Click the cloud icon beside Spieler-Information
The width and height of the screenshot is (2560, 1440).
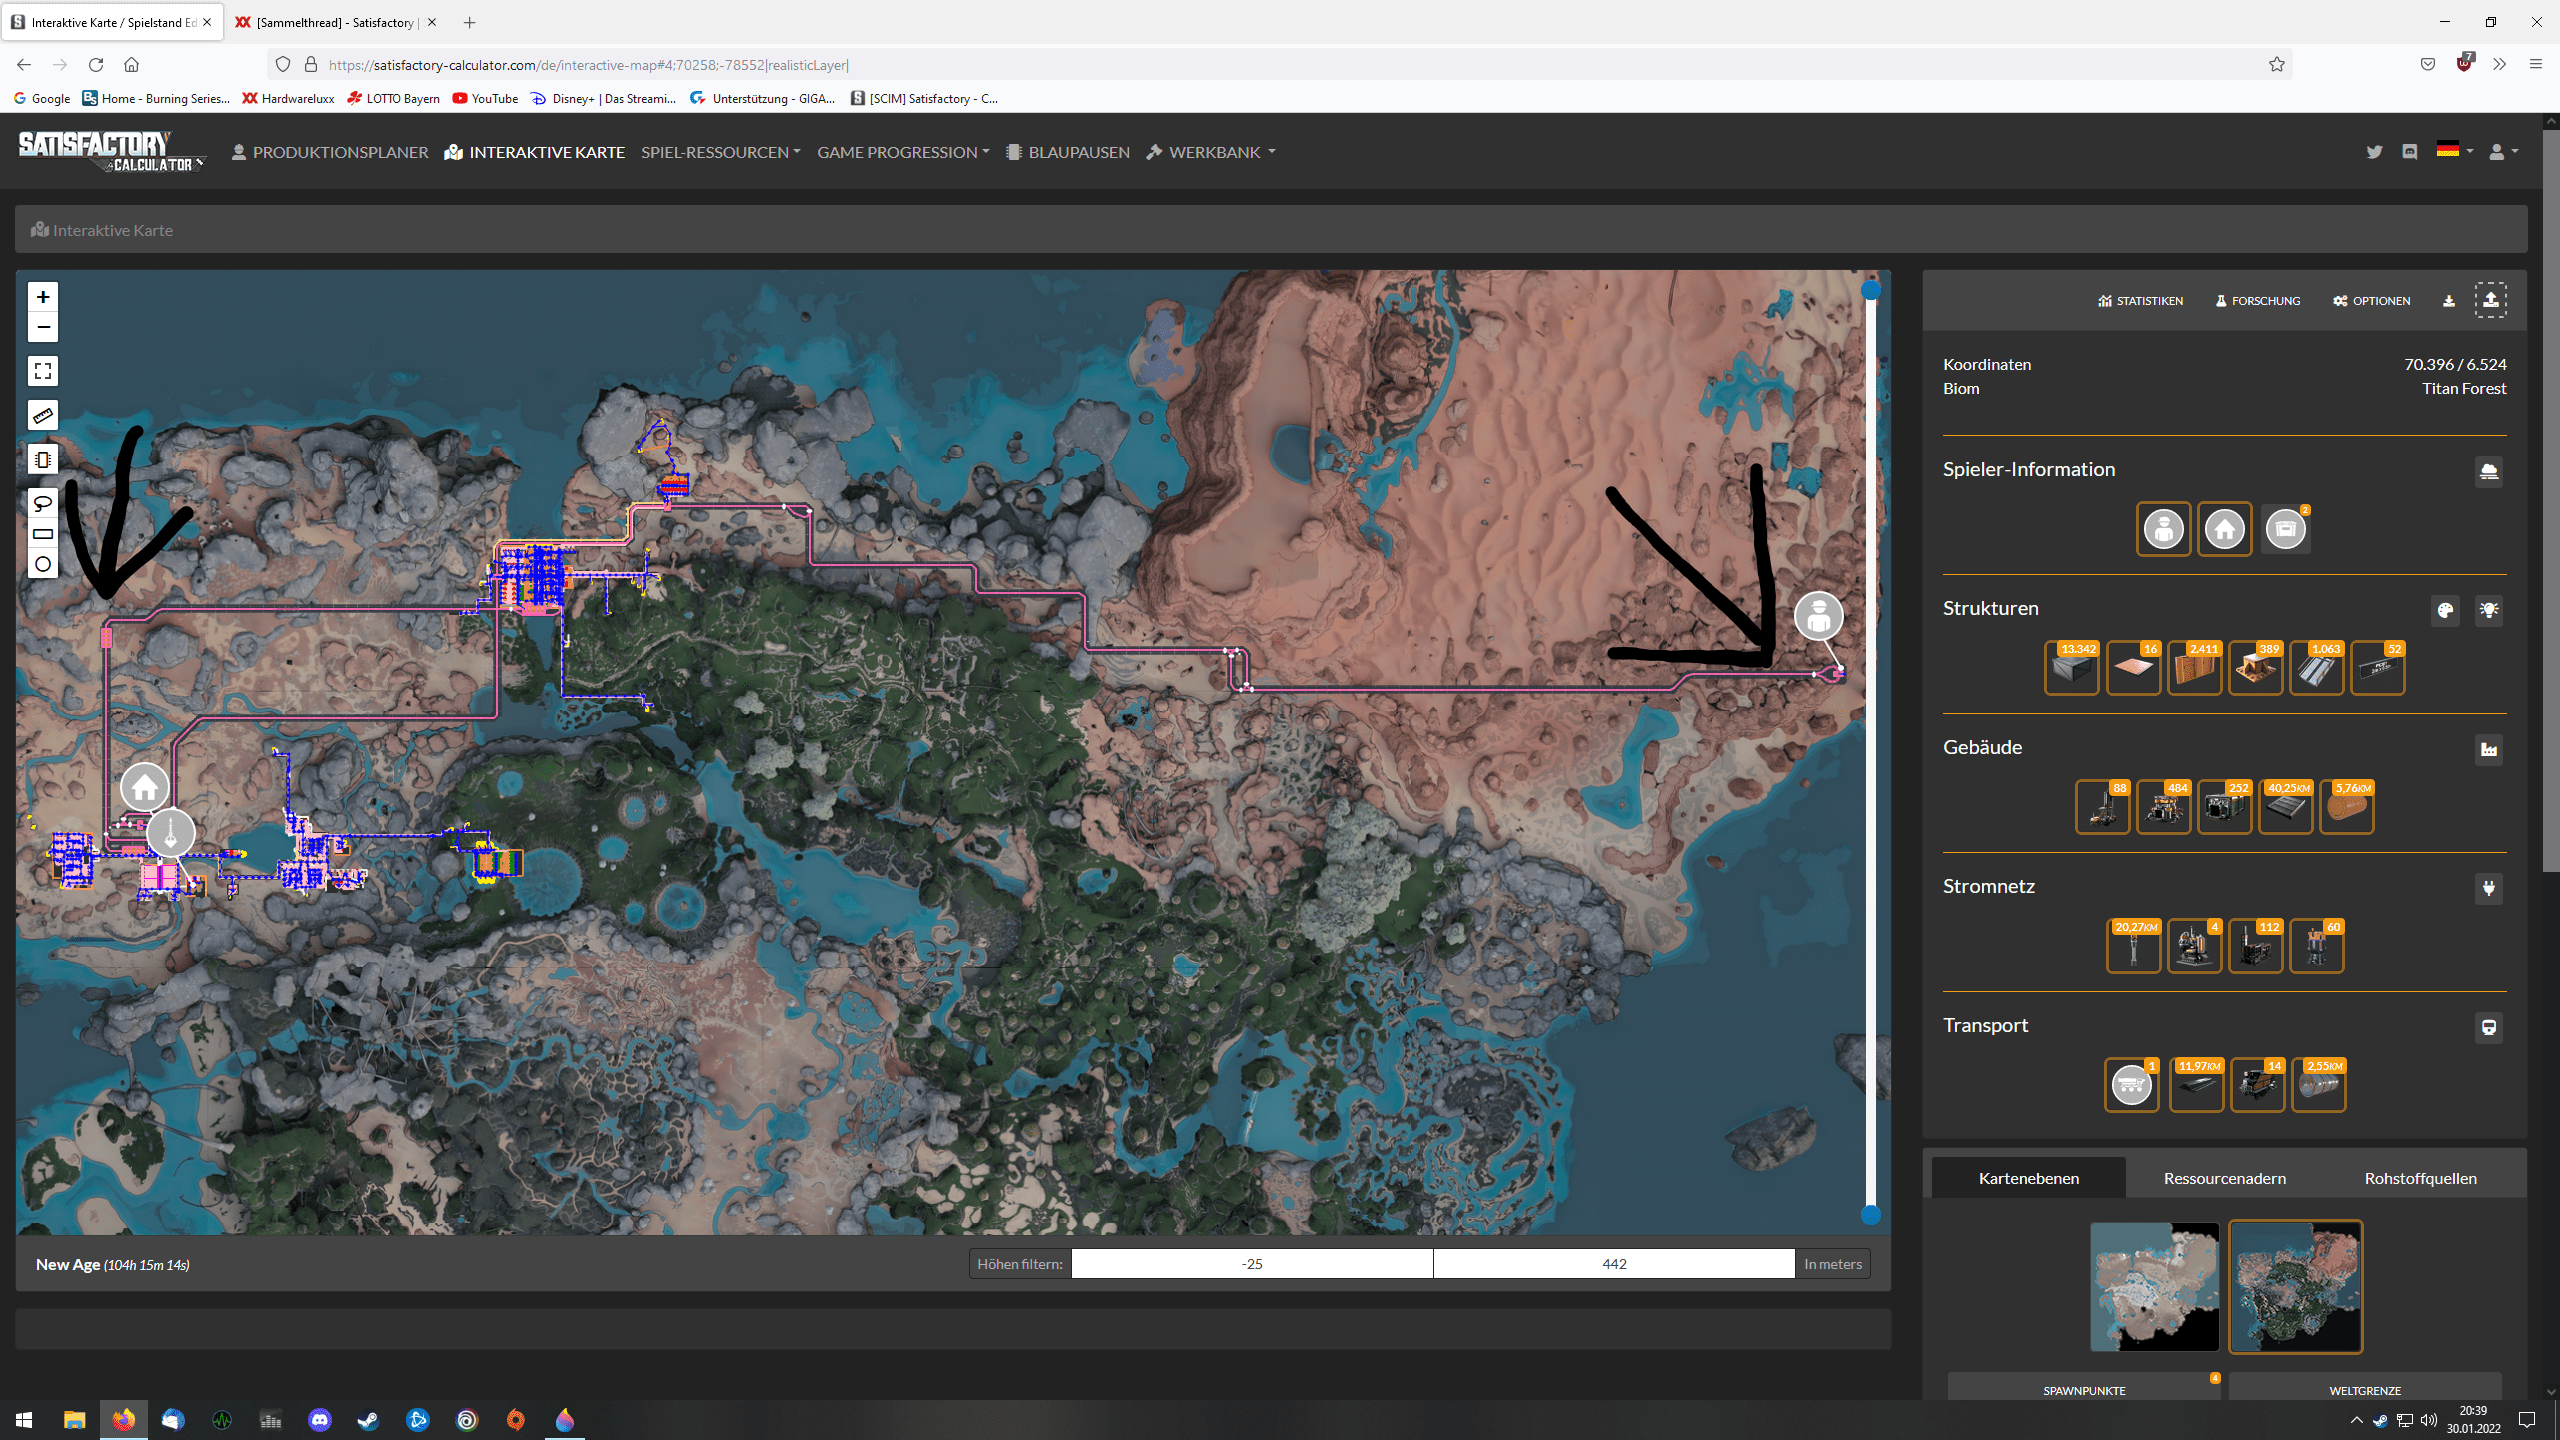pos(2489,471)
